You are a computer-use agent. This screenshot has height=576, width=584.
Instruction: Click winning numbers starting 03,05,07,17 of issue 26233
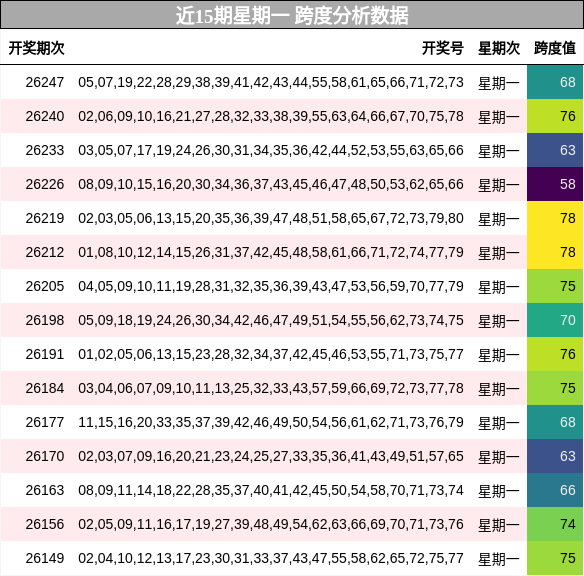point(271,150)
